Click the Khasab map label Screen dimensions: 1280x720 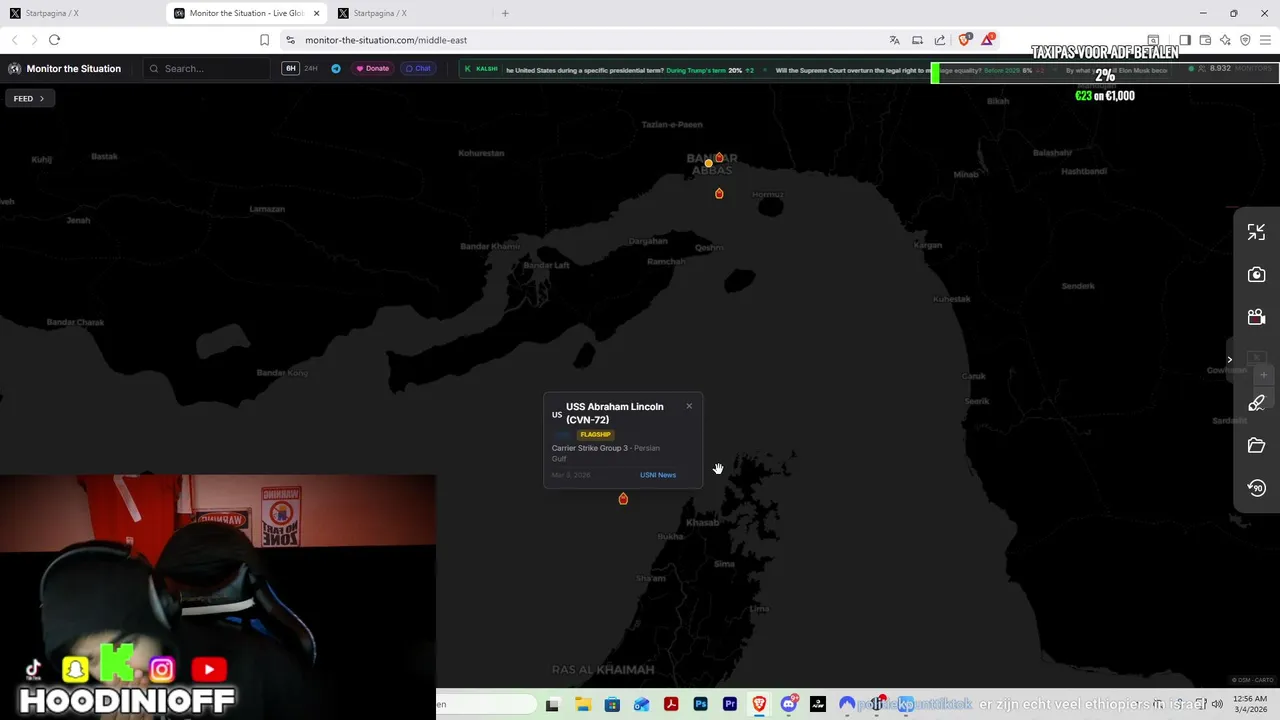pyautogui.click(x=703, y=523)
